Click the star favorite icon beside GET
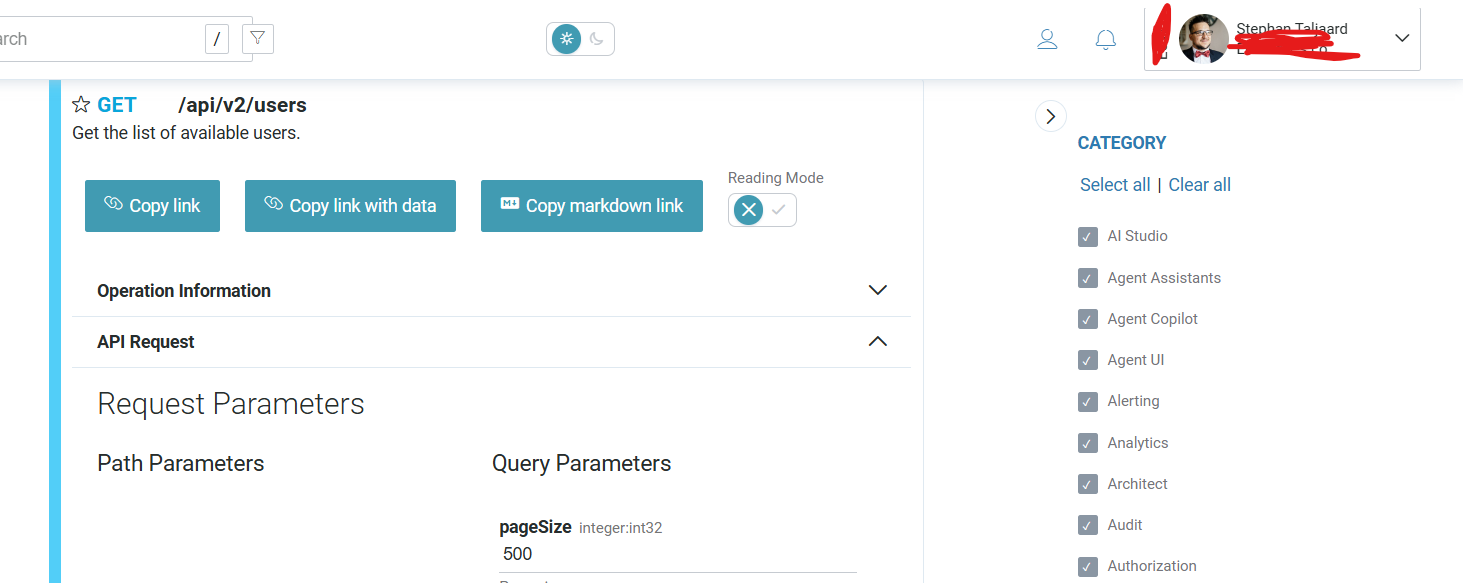 coord(81,105)
